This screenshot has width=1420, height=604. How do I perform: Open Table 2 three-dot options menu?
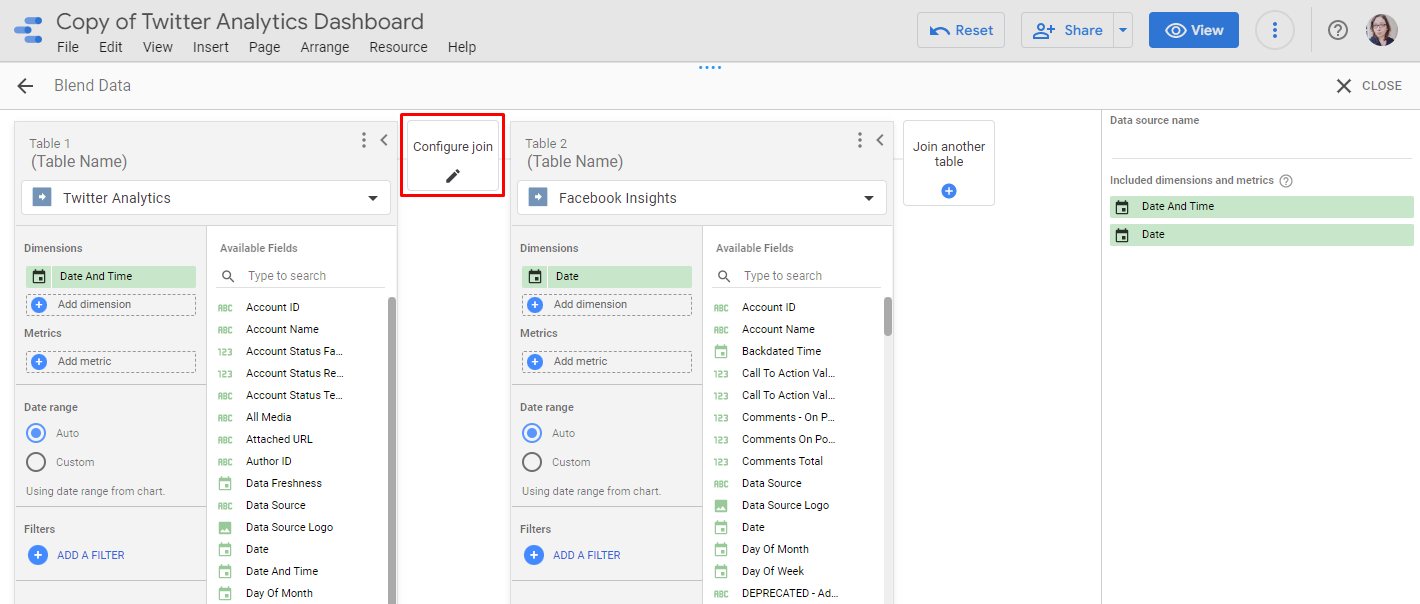859,141
